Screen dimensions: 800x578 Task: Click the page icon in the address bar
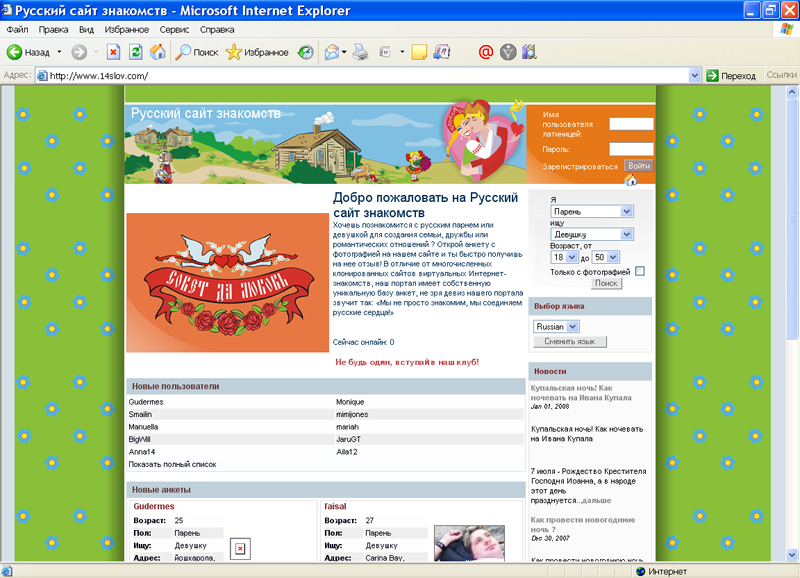pos(42,76)
